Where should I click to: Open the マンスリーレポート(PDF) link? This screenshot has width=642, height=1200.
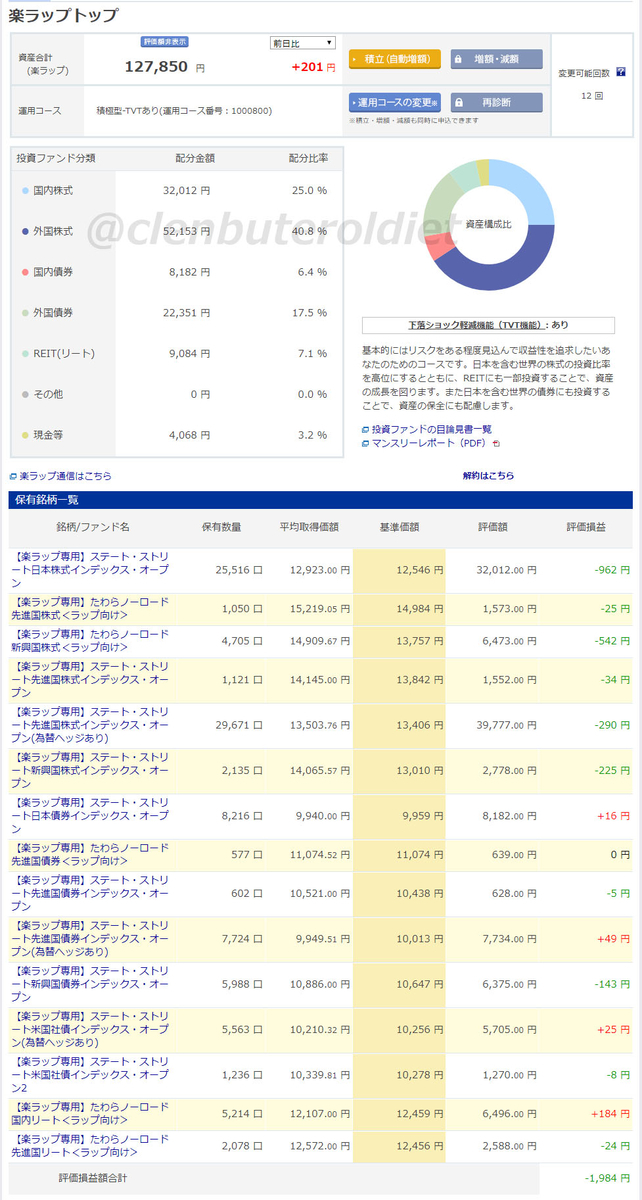pos(429,443)
